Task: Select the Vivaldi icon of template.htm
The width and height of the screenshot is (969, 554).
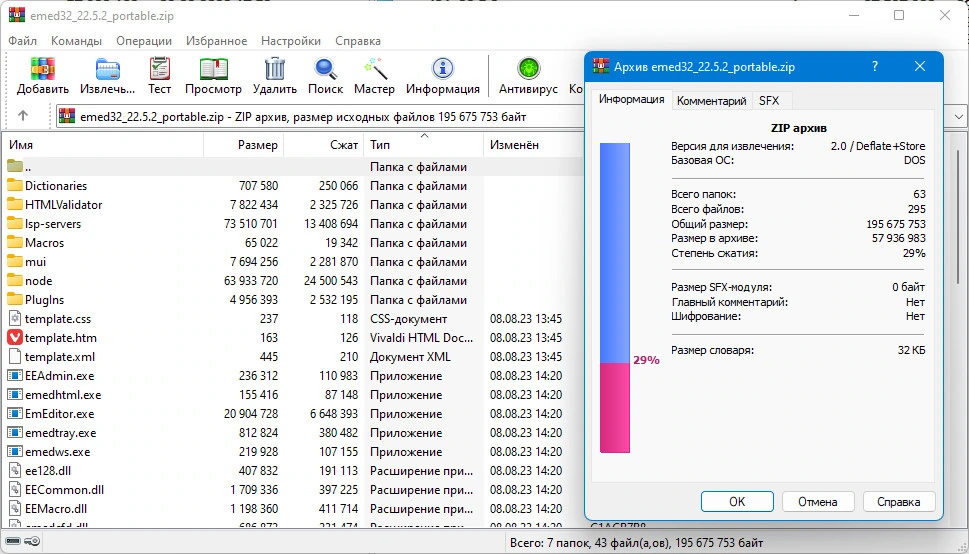Action: click(15, 338)
